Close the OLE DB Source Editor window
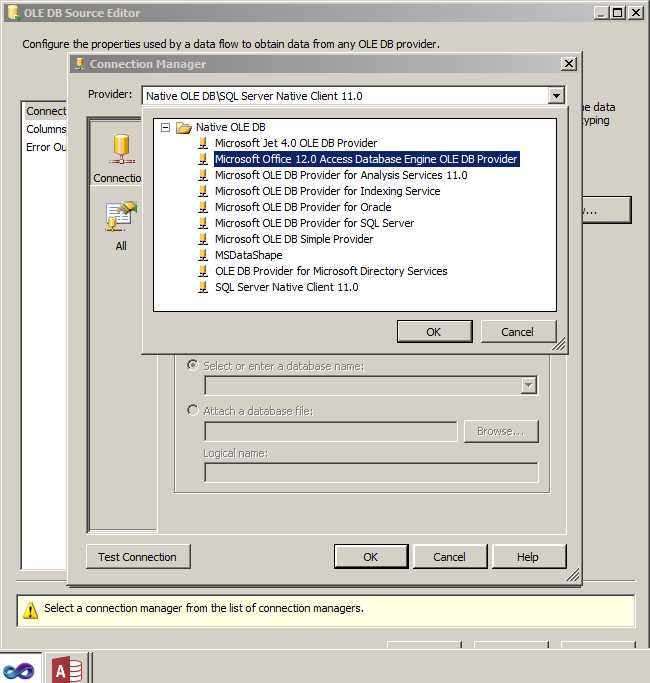Screen dimensions: 650x683 [x=636, y=12]
